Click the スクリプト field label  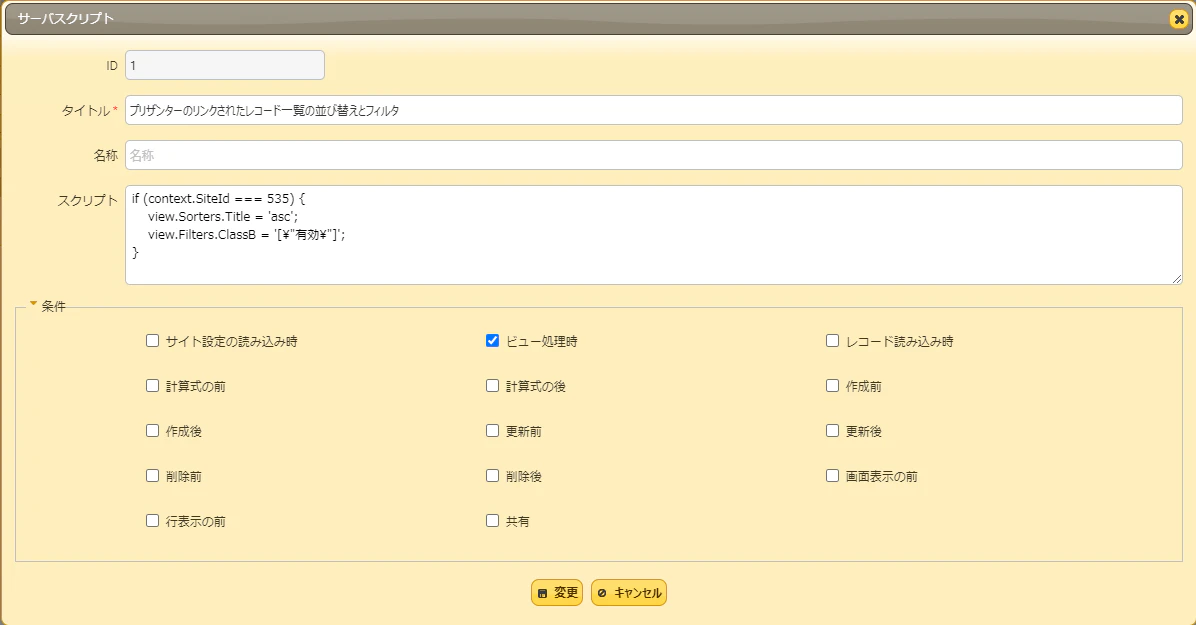click(x=88, y=201)
